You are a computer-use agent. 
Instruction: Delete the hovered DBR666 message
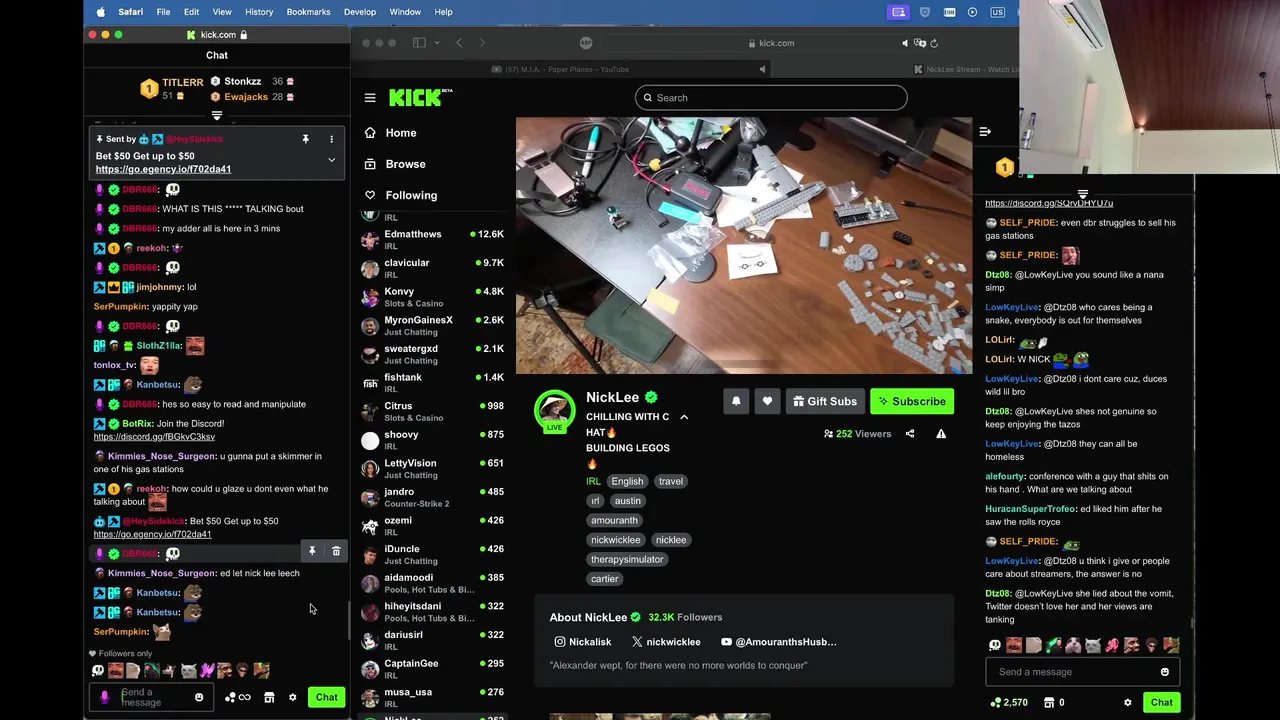(x=336, y=551)
